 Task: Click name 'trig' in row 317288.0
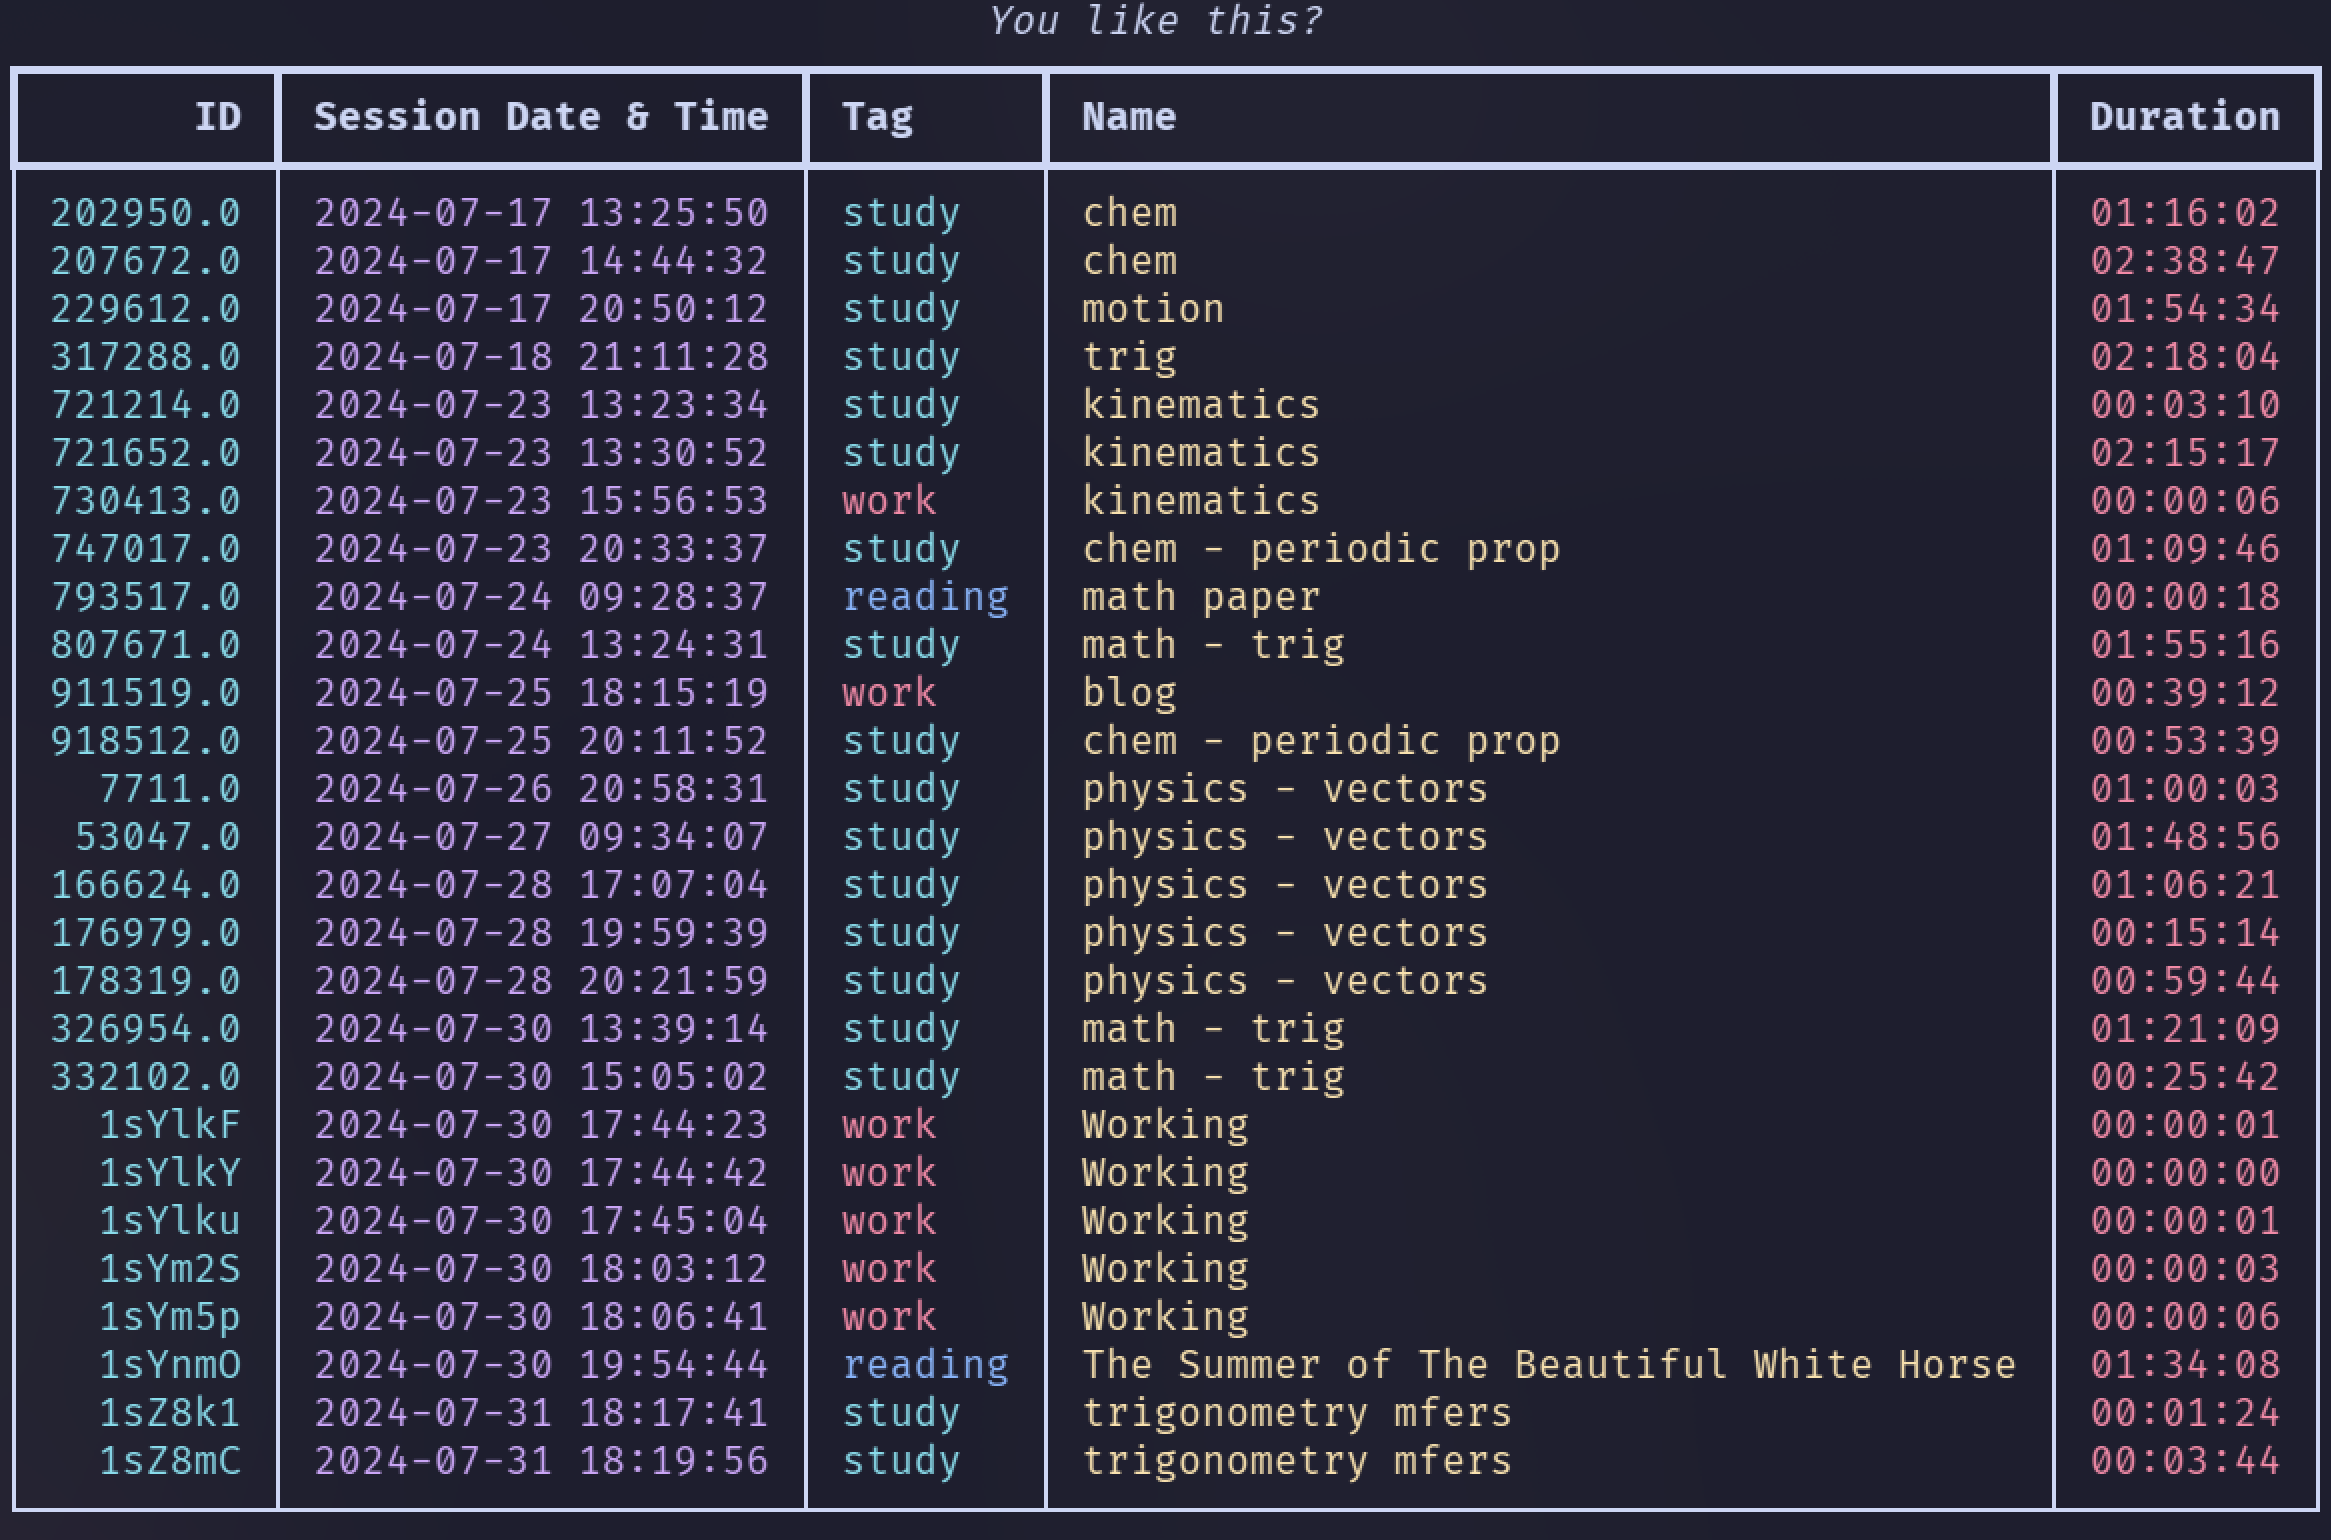(1129, 357)
